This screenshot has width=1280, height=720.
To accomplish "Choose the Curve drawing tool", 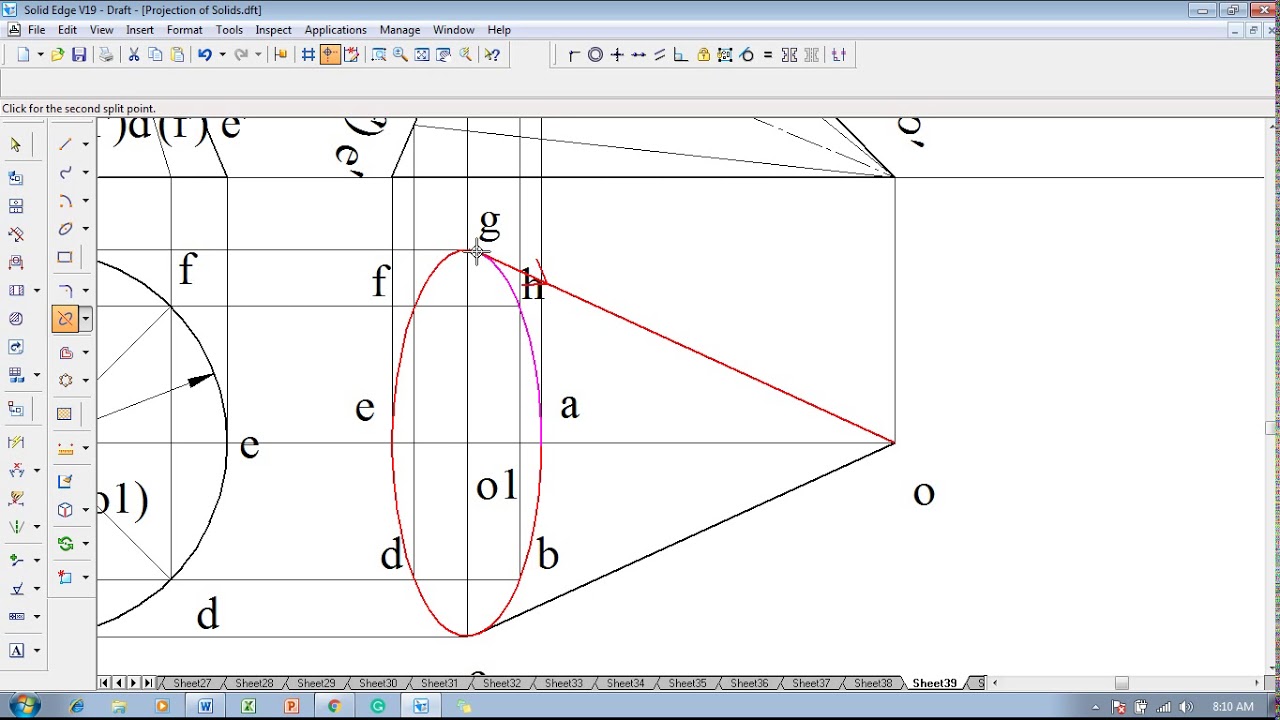I will [x=65, y=173].
